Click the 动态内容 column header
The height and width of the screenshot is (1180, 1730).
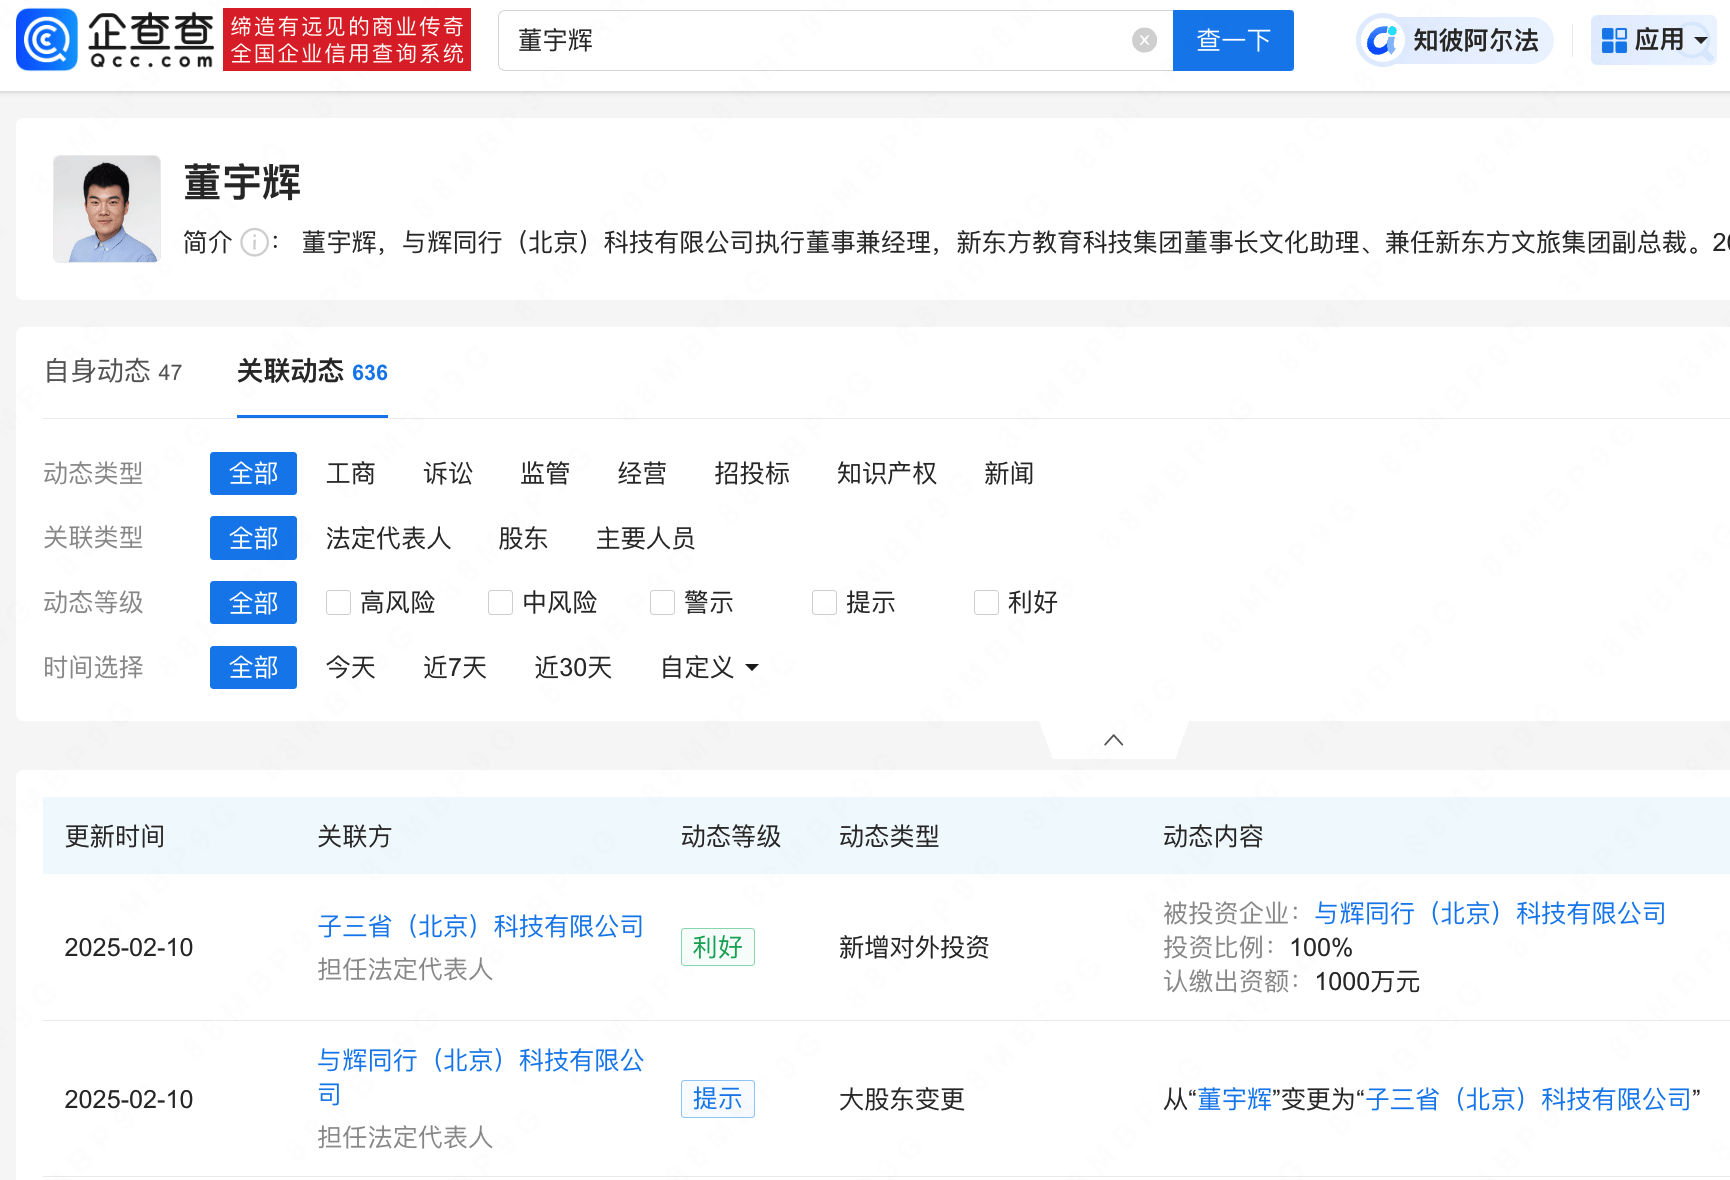[1213, 836]
